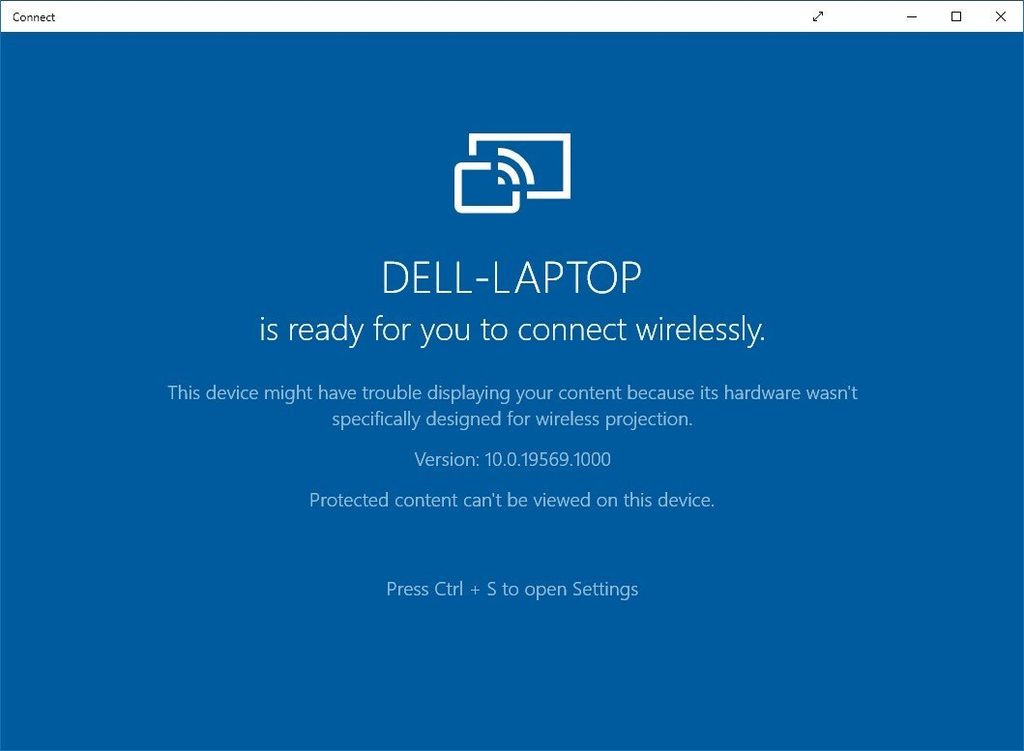The image size is (1024, 751).
Task: Enter full-screen mode with diagonal arrows icon
Action: pyautogui.click(x=818, y=16)
